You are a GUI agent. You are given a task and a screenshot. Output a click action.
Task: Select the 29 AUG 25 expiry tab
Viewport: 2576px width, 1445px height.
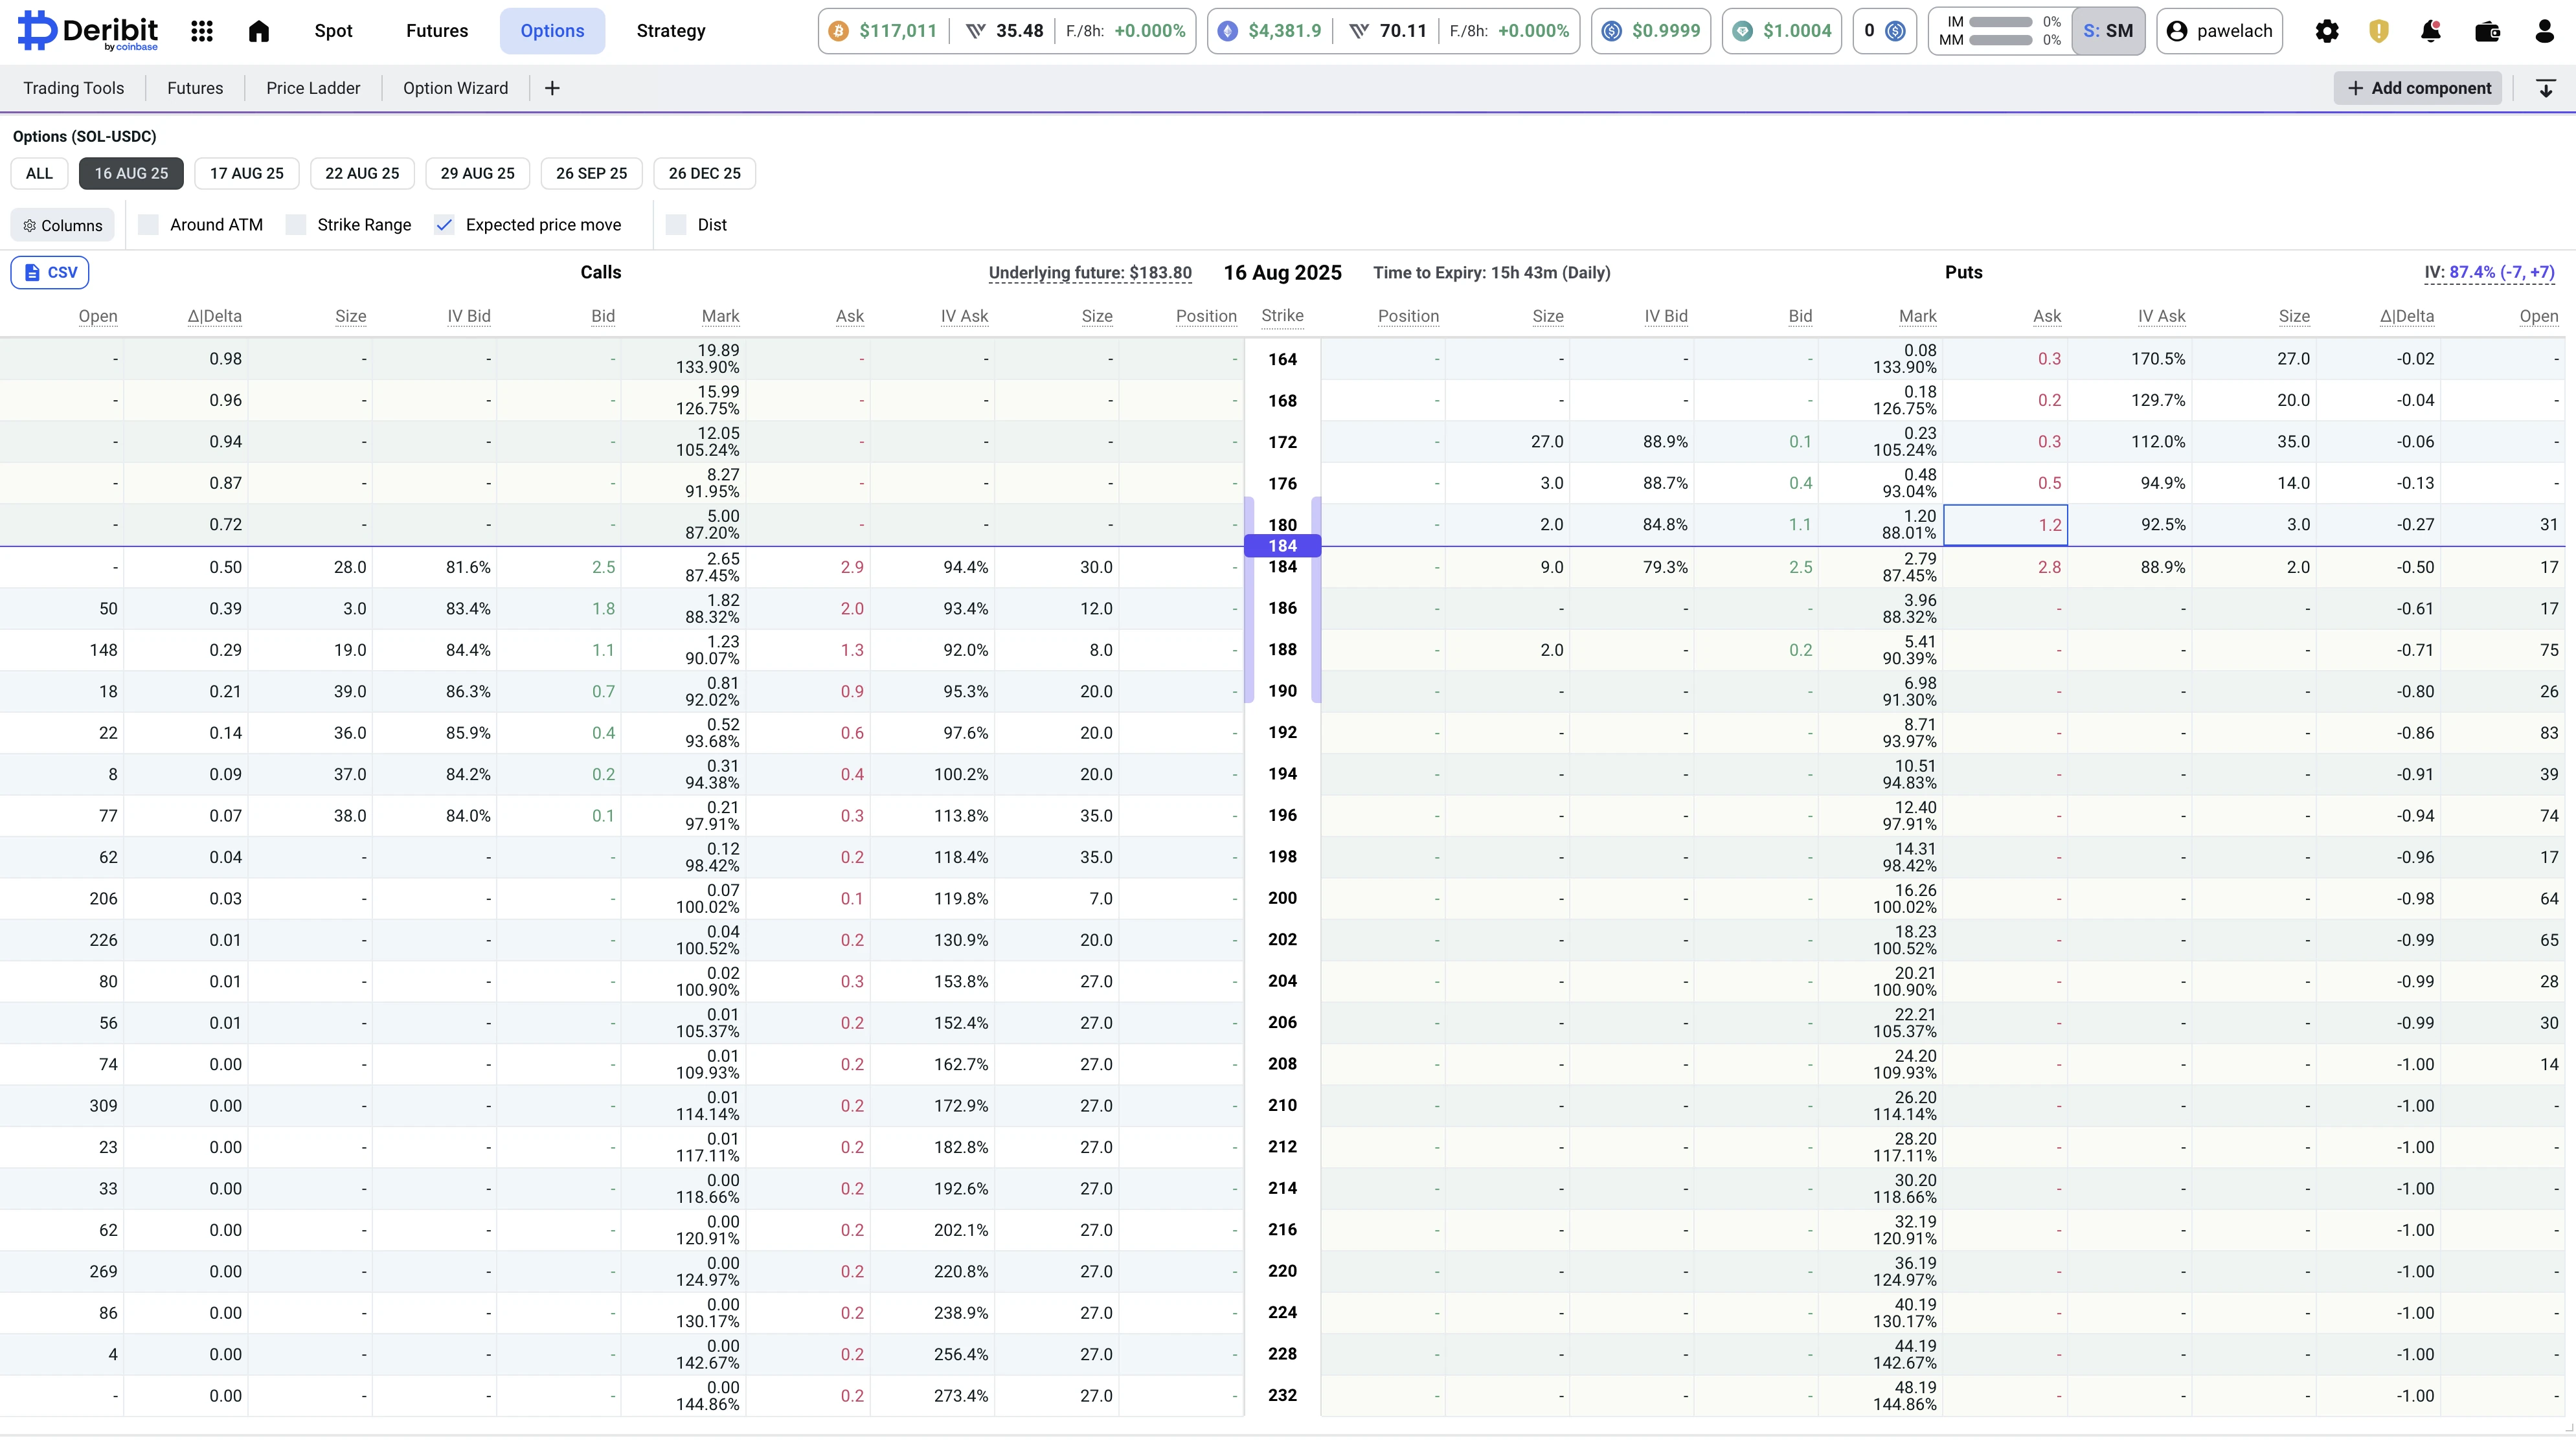(478, 174)
